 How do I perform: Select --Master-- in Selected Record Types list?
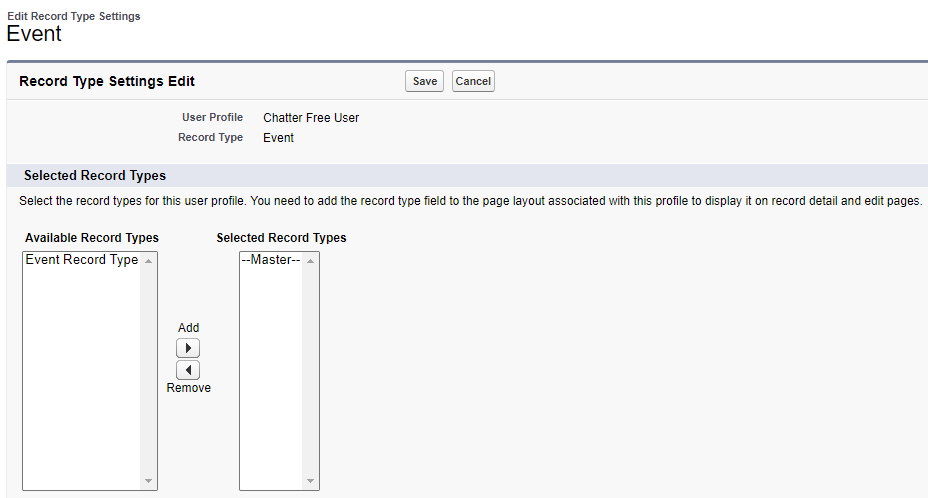point(270,260)
